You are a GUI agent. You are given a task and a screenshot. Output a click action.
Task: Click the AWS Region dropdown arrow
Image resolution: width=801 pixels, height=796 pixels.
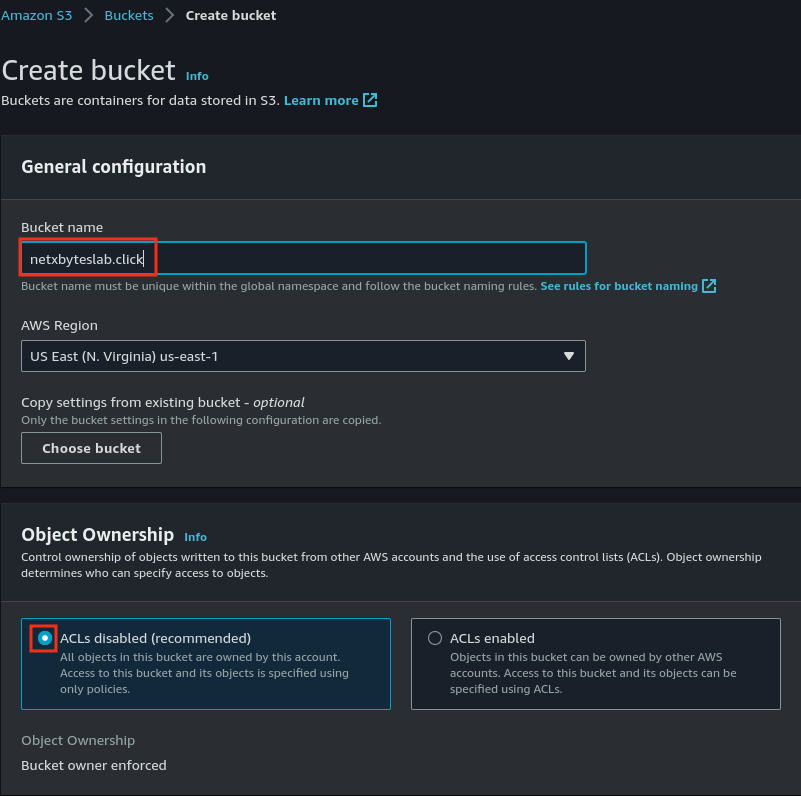[x=568, y=356]
